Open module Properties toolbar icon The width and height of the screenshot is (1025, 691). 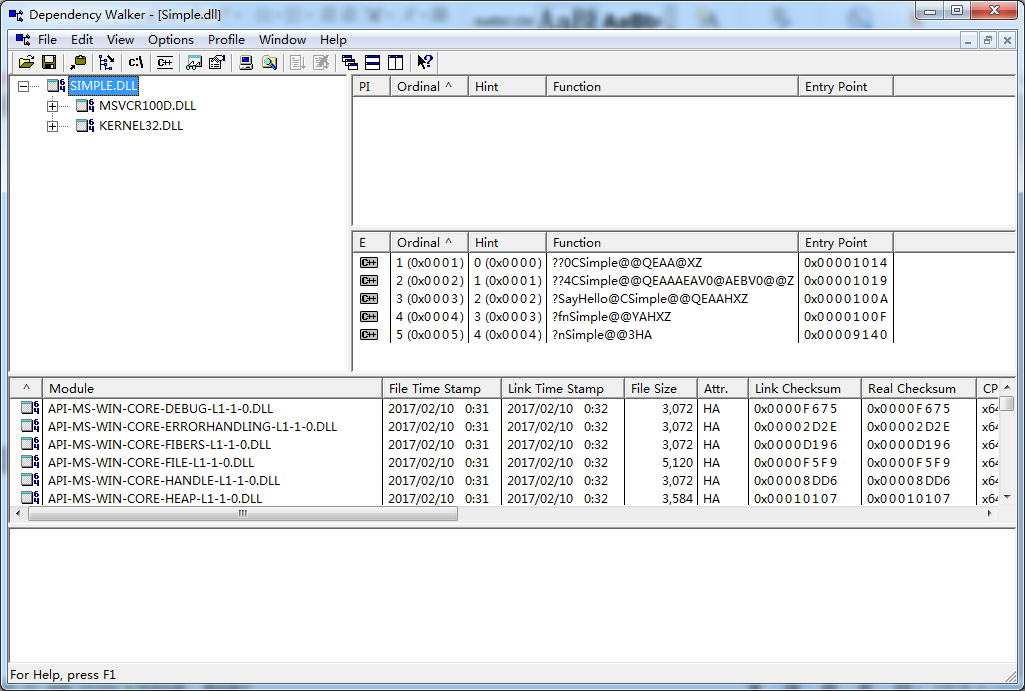(x=216, y=63)
